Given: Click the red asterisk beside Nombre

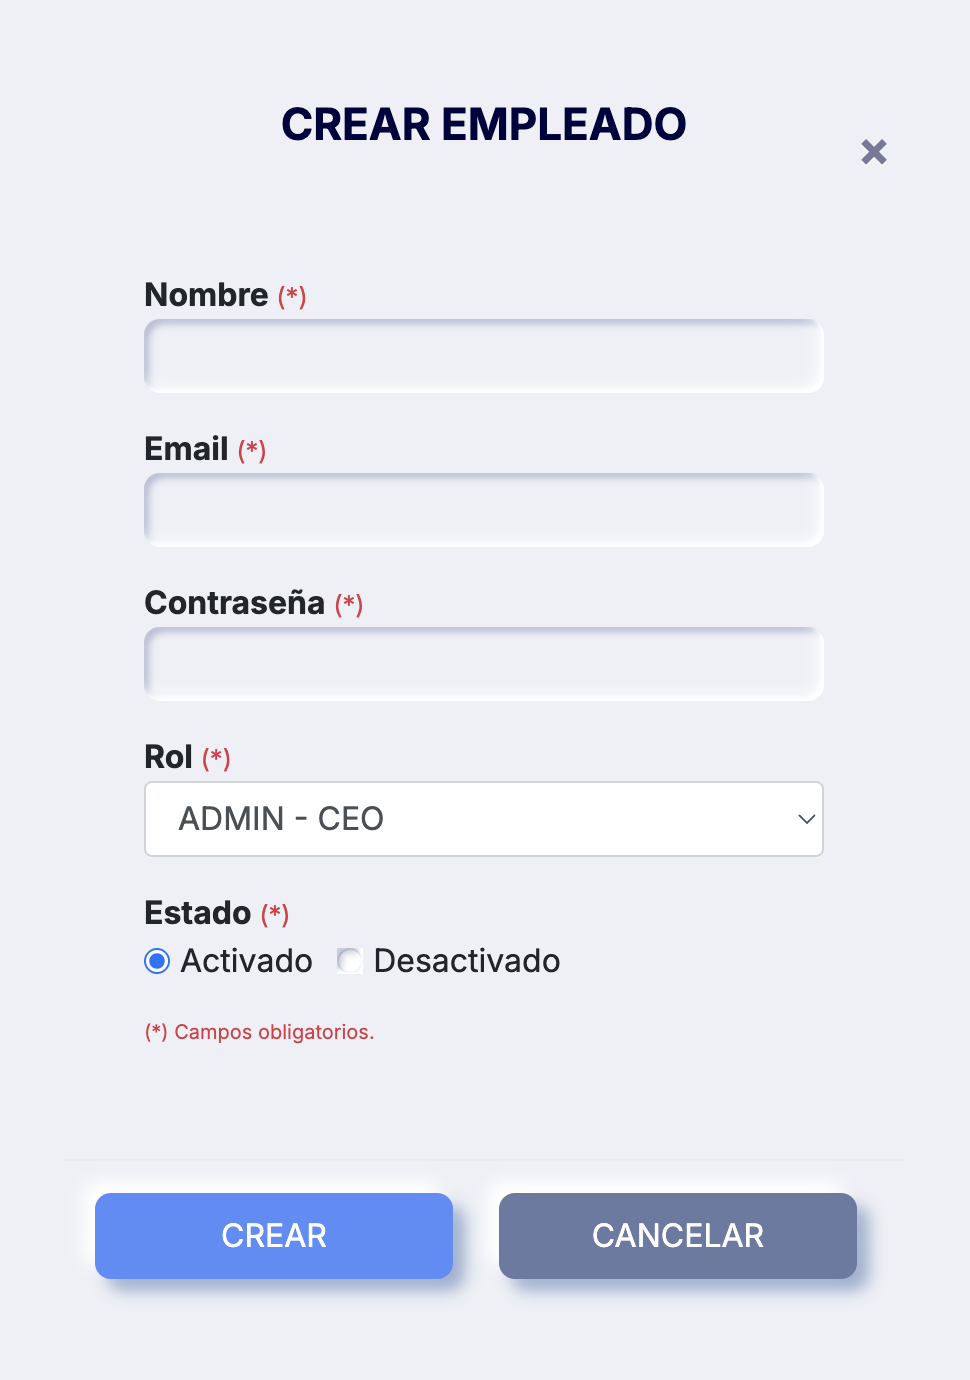Looking at the screenshot, I should coord(292,296).
